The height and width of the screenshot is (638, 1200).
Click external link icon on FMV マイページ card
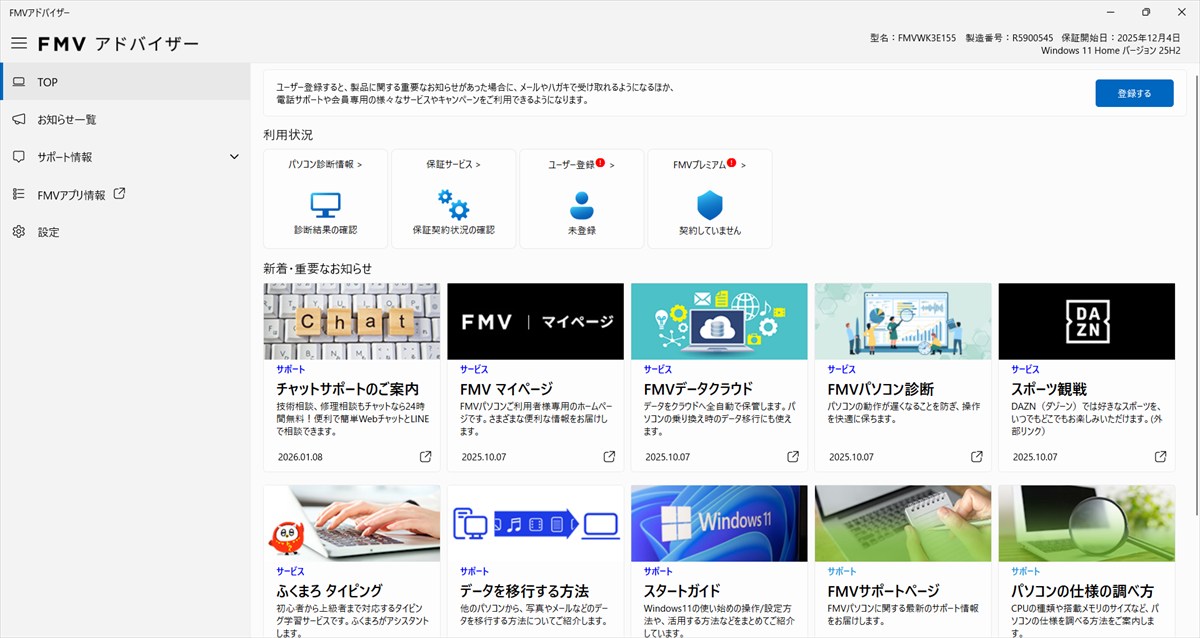point(609,457)
